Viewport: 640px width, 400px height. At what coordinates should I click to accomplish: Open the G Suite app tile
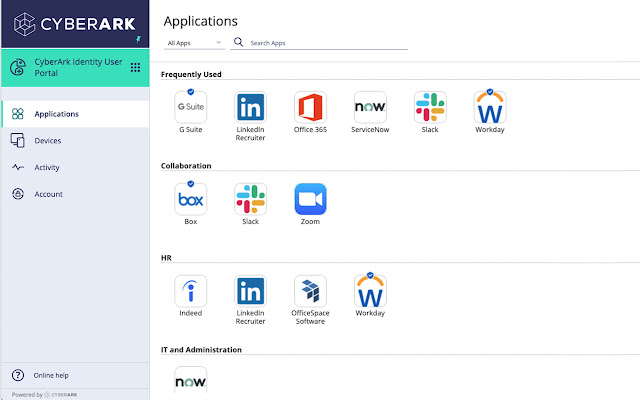[191, 107]
